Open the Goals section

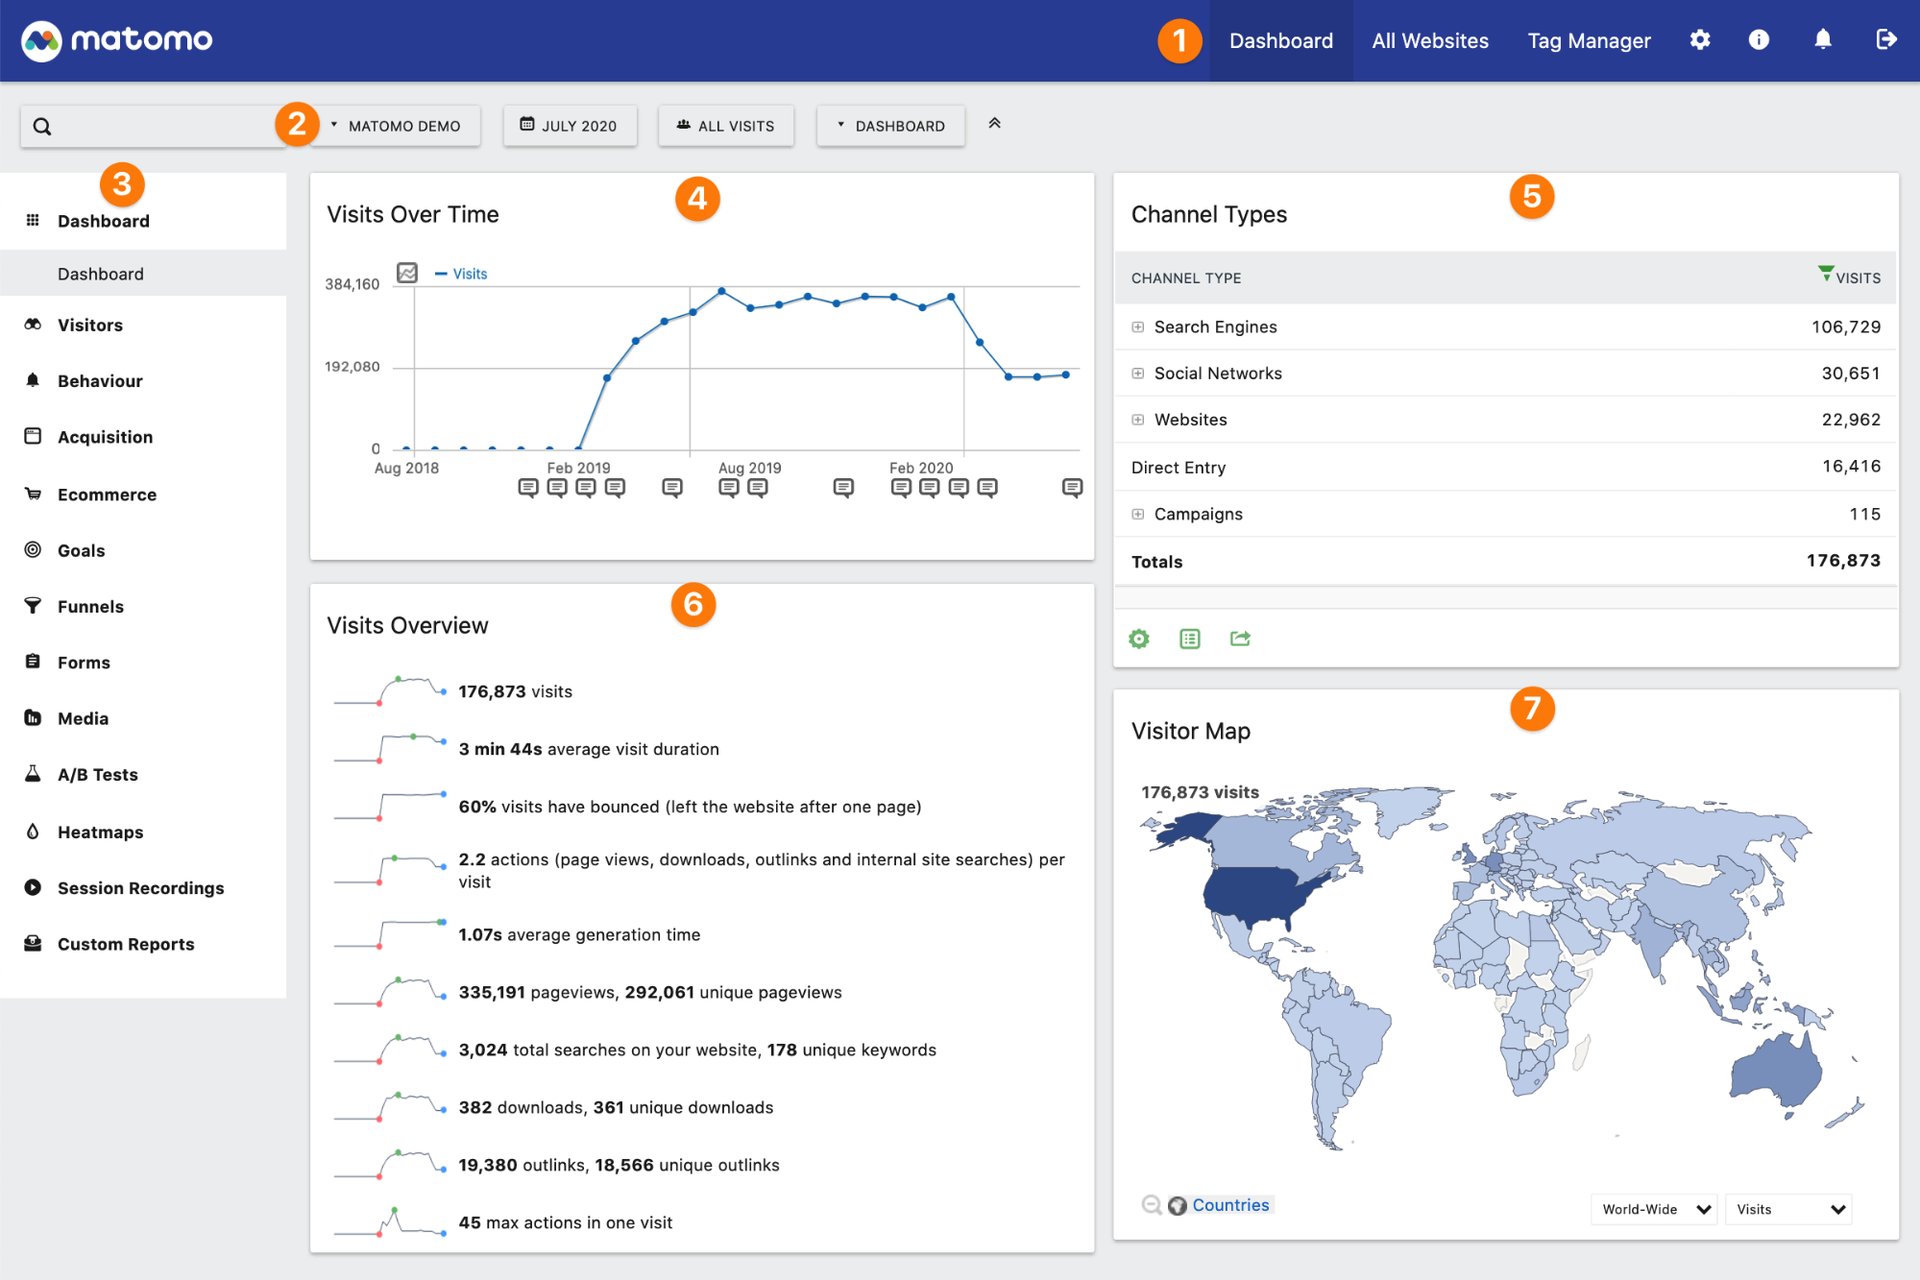[81, 550]
